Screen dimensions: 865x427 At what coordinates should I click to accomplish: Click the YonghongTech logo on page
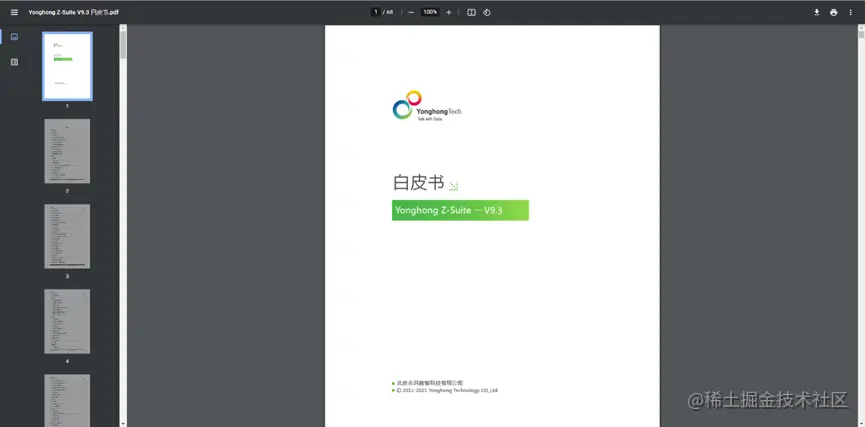coord(426,106)
